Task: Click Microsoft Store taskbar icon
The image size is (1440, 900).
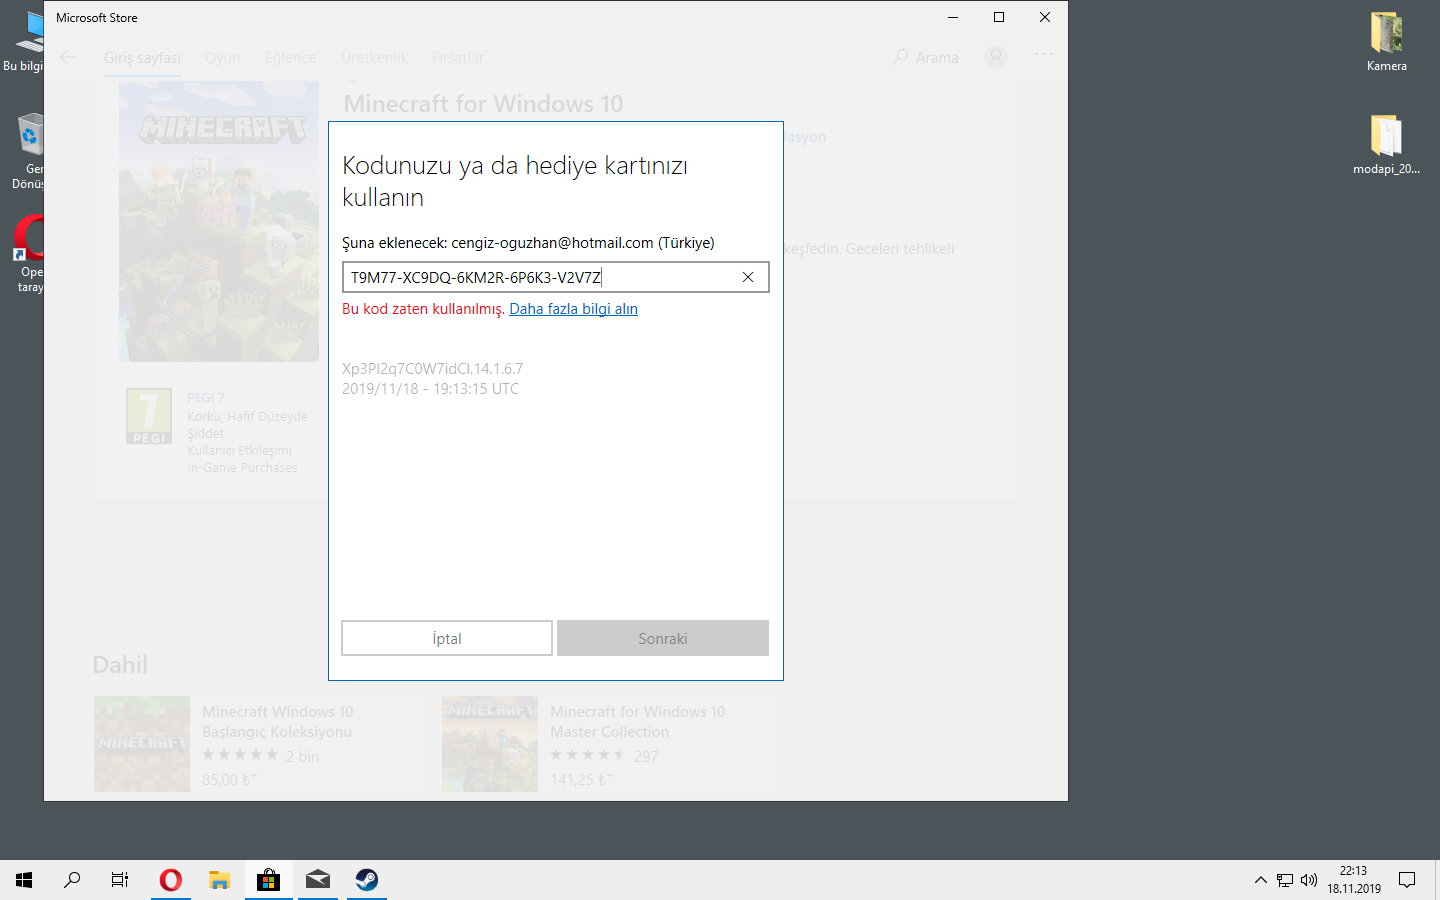Action: coord(268,880)
